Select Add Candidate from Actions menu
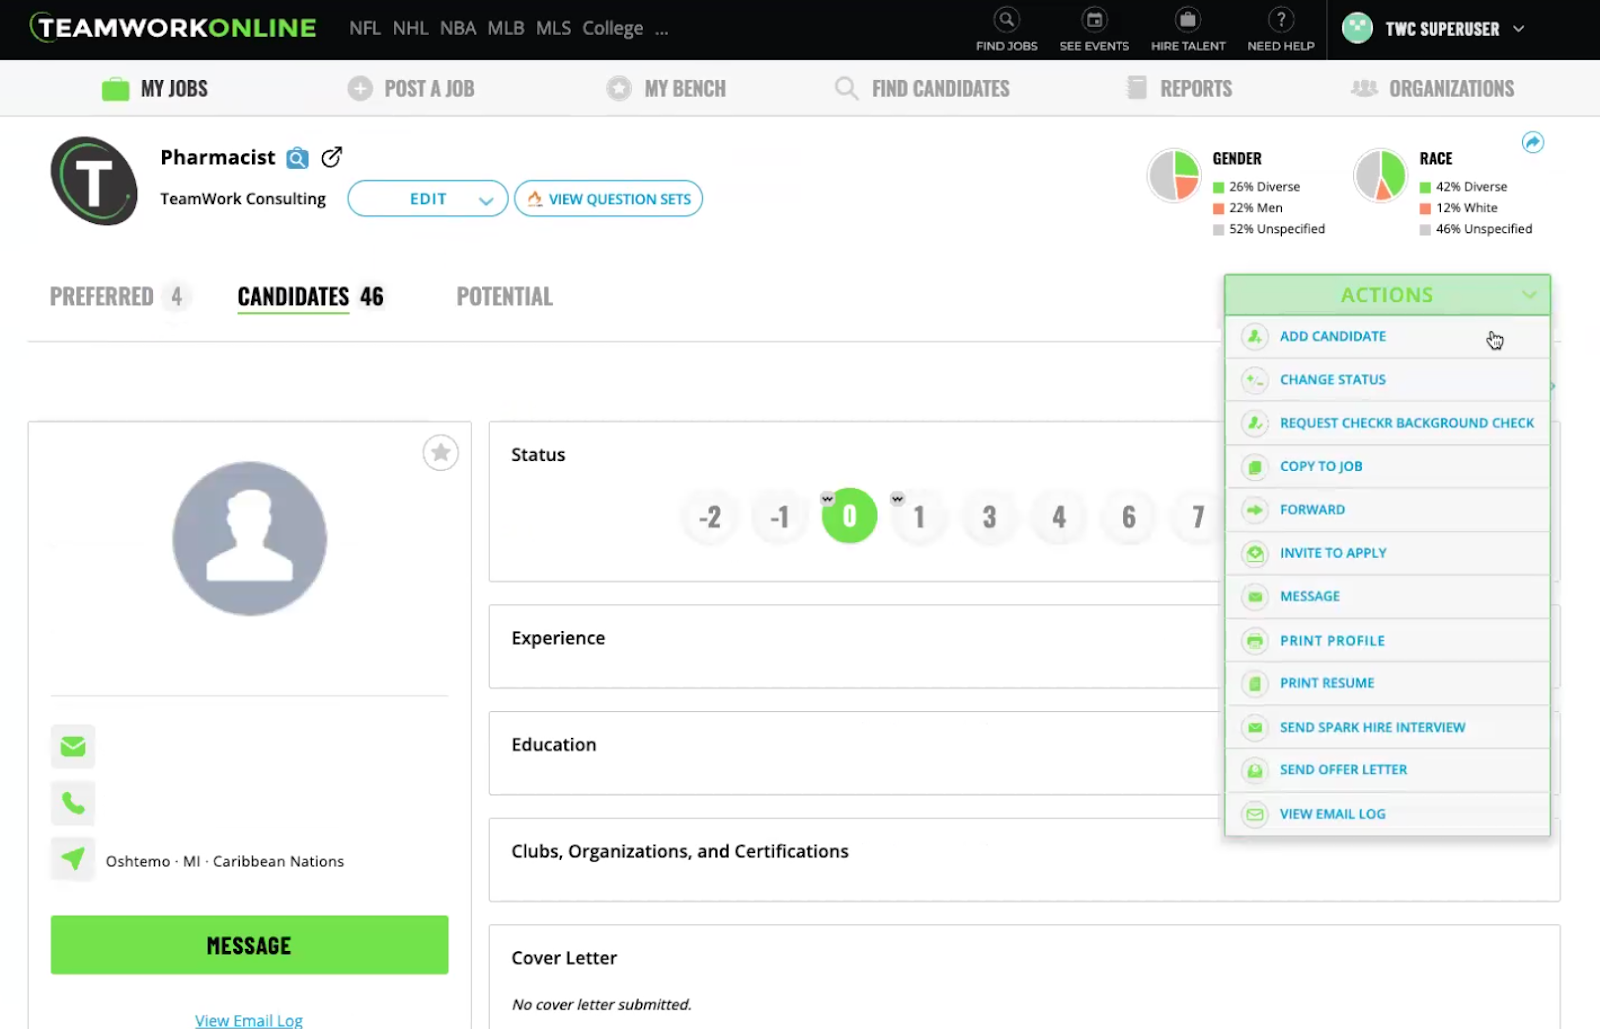The height and width of the screenshot is (1029, 1600). 1387,337
